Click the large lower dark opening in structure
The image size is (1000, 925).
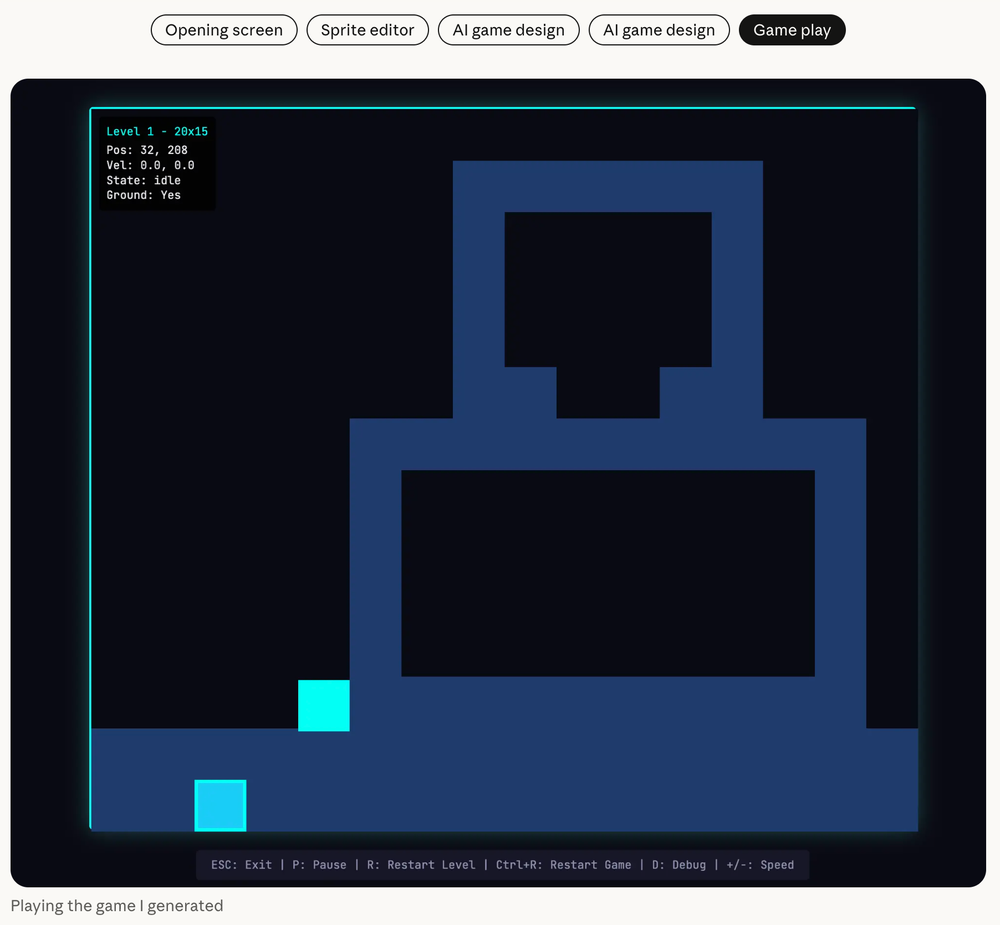coord(608,573)
